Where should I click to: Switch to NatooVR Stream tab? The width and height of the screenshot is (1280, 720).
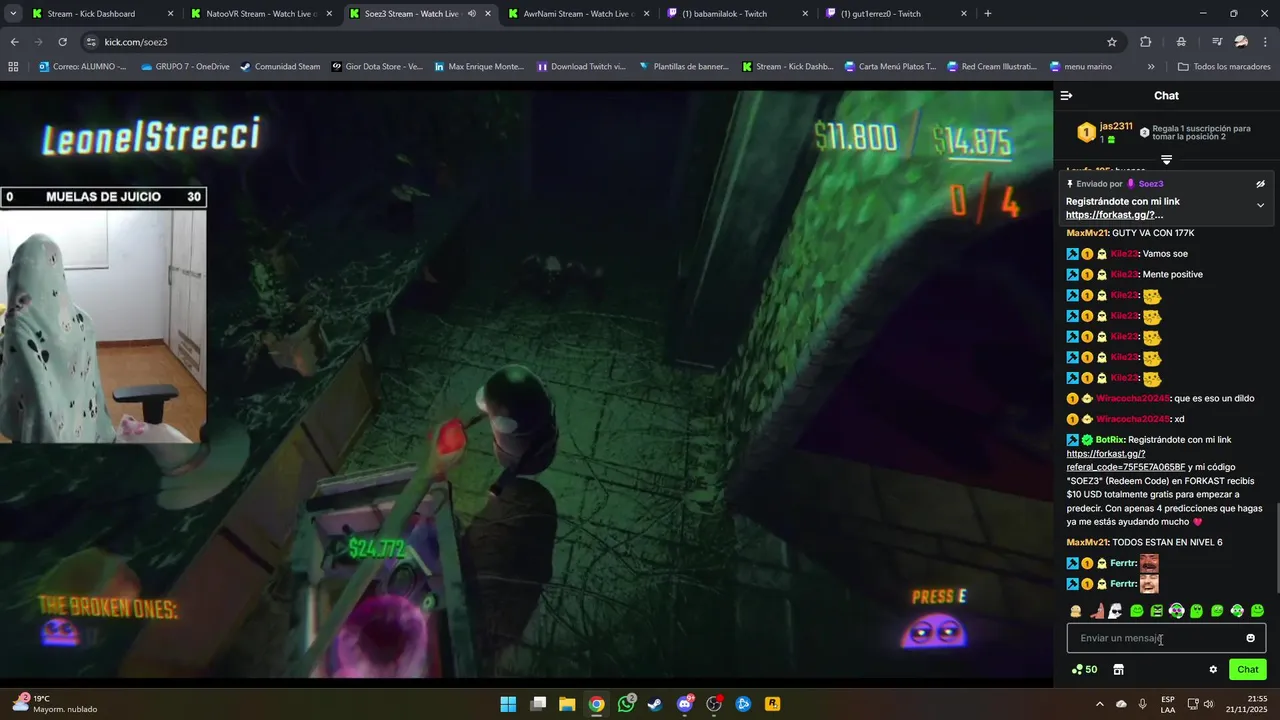[261, 14]
